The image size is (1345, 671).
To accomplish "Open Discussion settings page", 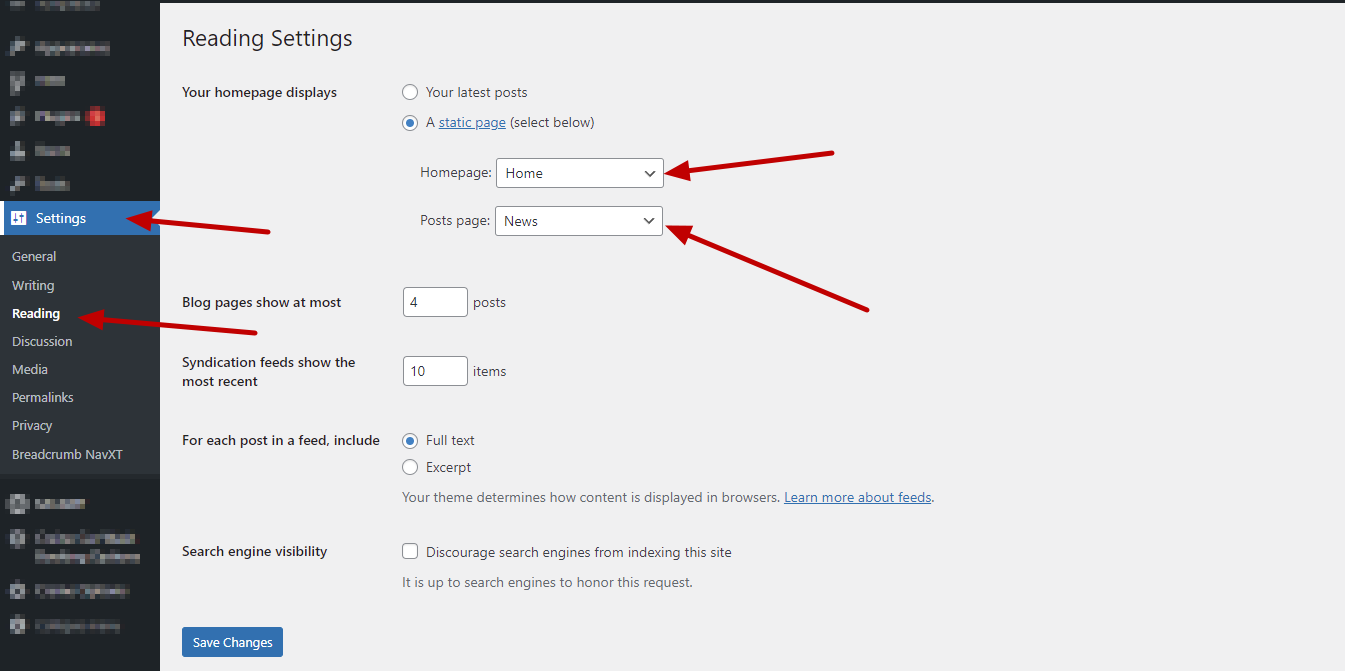I will [42, 341].
